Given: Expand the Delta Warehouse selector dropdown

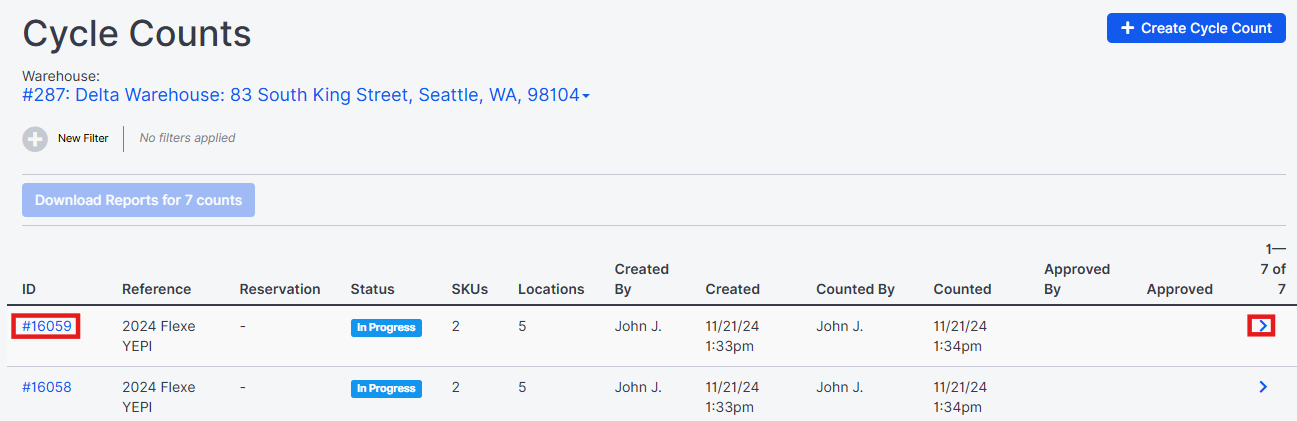Looking at the screenshot, I should click(306, 96).
